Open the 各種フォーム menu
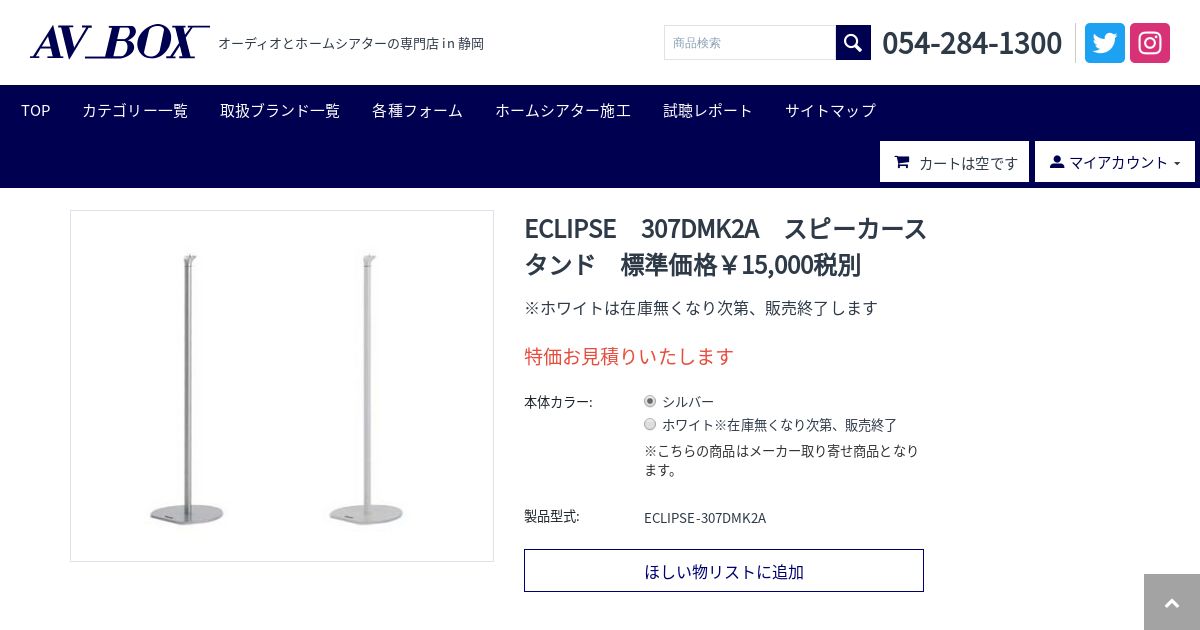The width and height of the screenshot is (1200, 630). click(417, 110)
